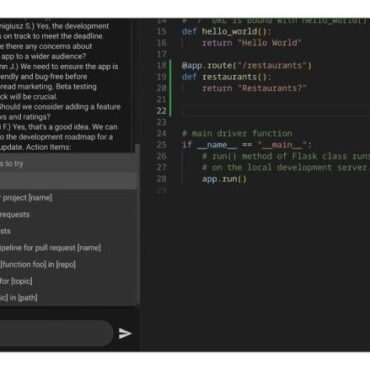This screenshot has height=370, width=370.
Task: Click the @app.route("/restaurants") decorator line
Action: 247,65
